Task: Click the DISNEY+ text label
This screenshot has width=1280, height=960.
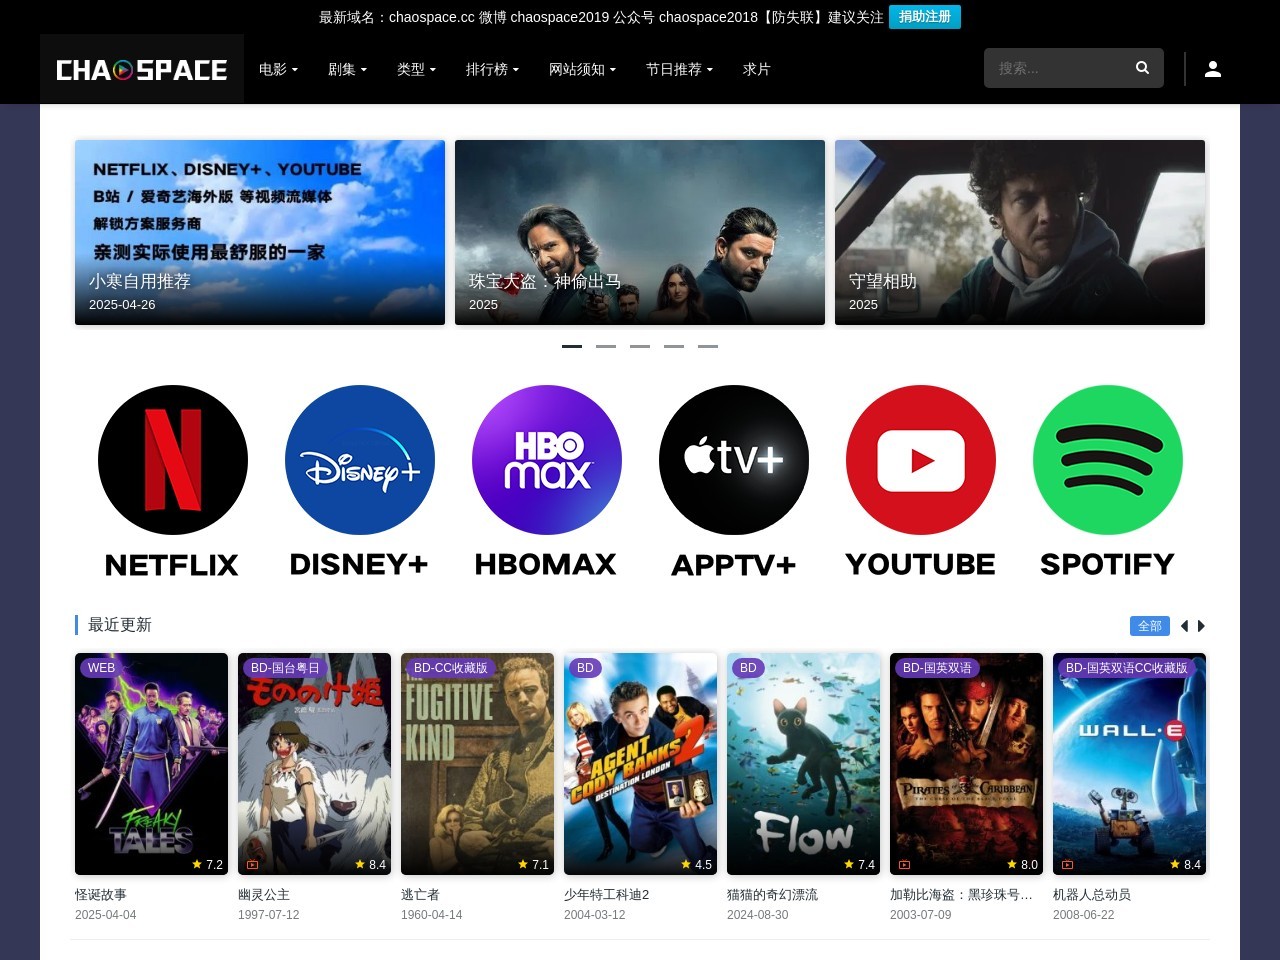Action: tap(359, 565)
